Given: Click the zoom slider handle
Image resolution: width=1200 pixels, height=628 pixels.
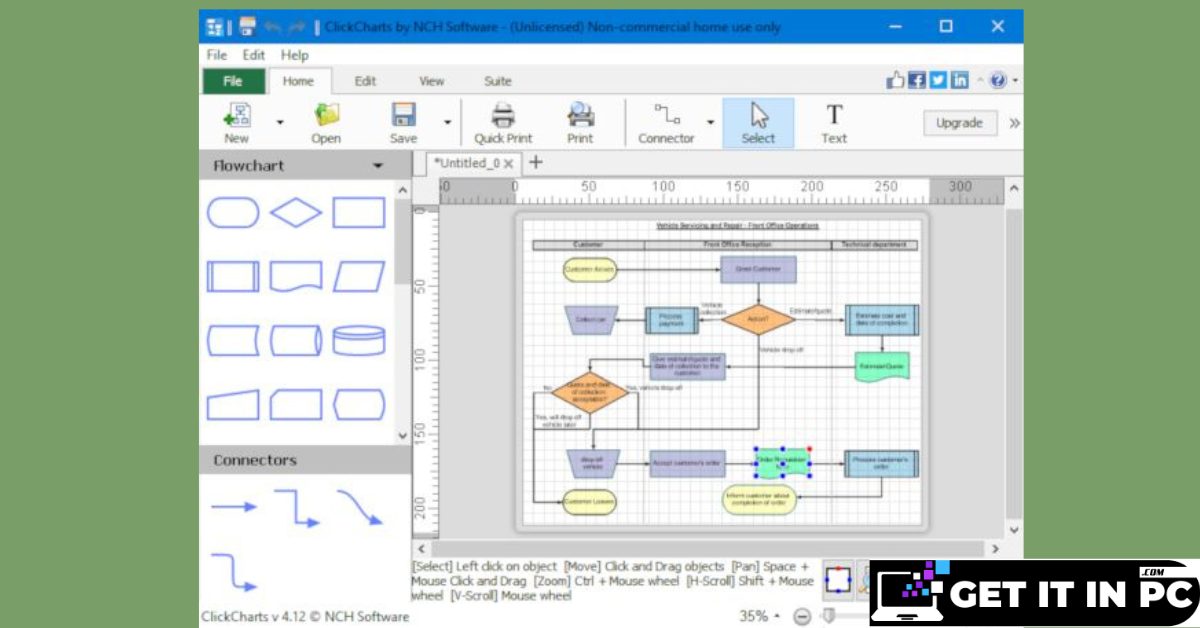Looking at the screenshot, I should pyautogui.click(x=829, y=617).
